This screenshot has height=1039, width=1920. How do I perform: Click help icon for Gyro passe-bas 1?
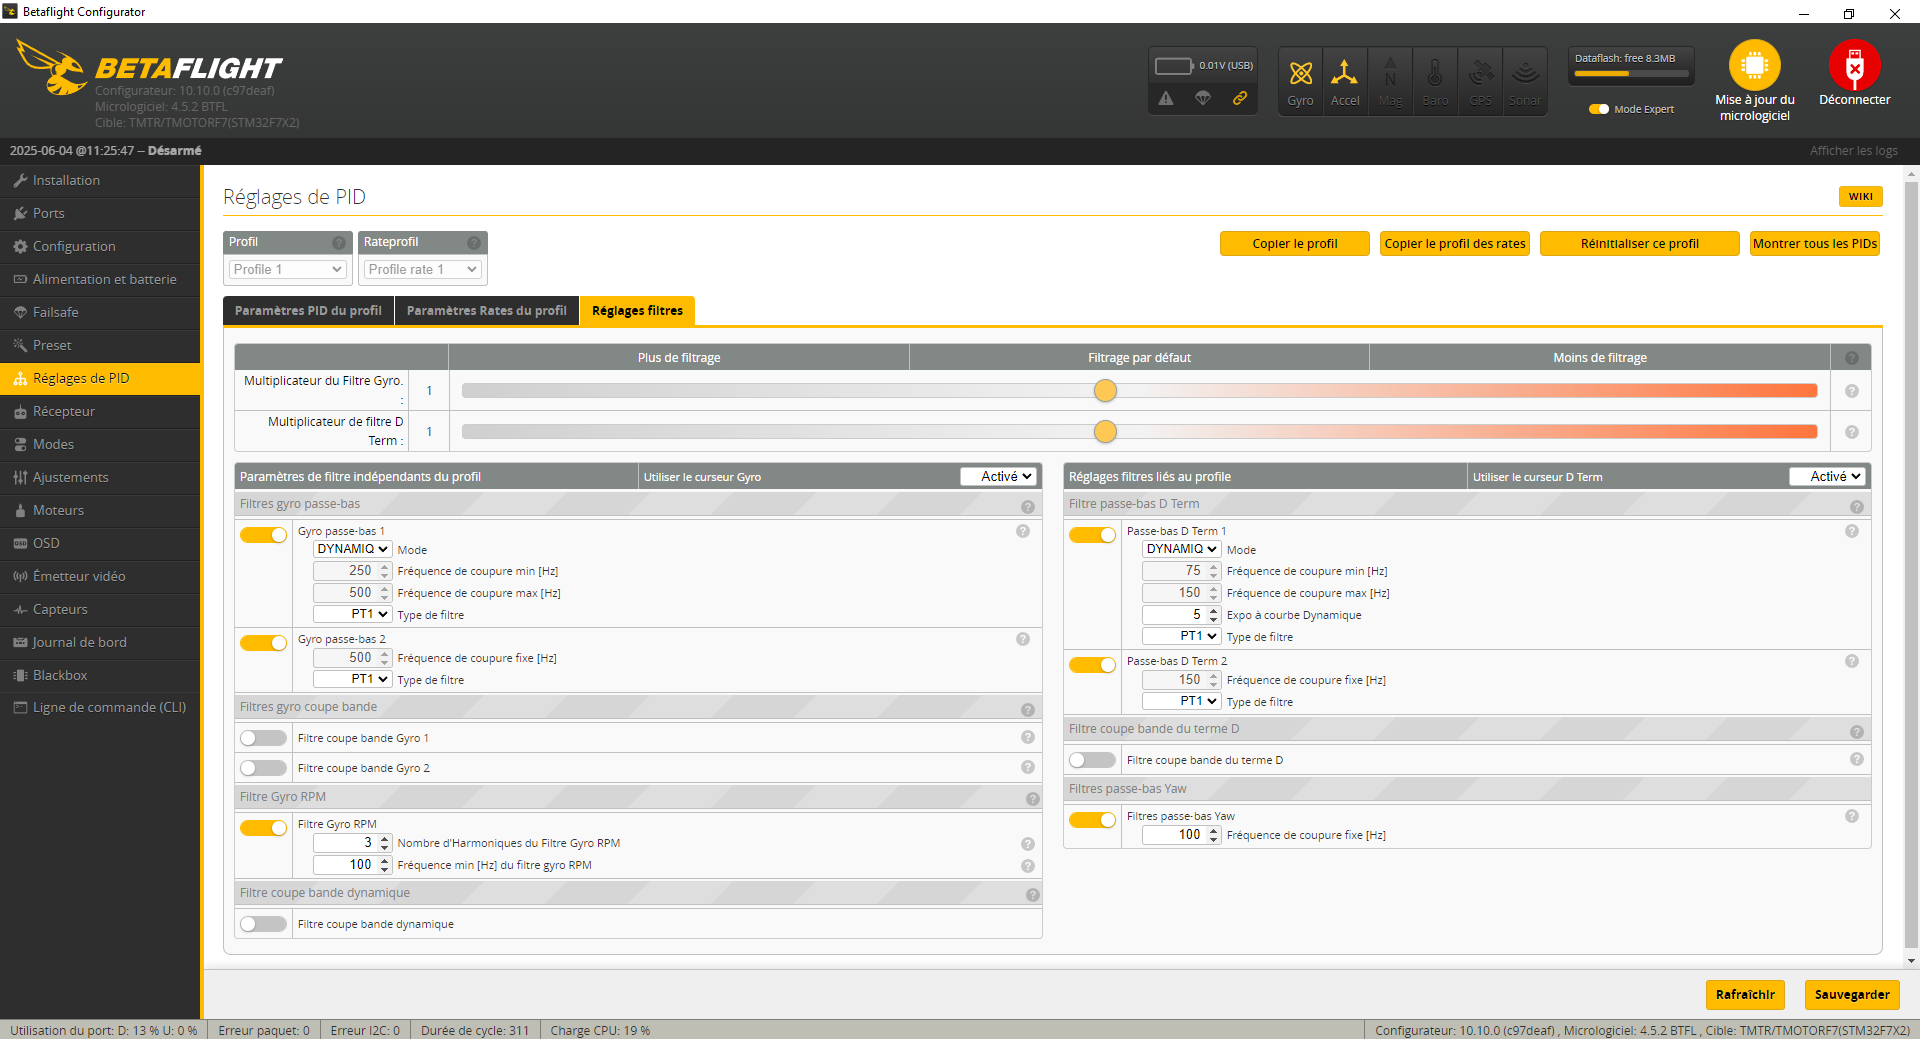pyautogui.click(x=1022, y=531)
